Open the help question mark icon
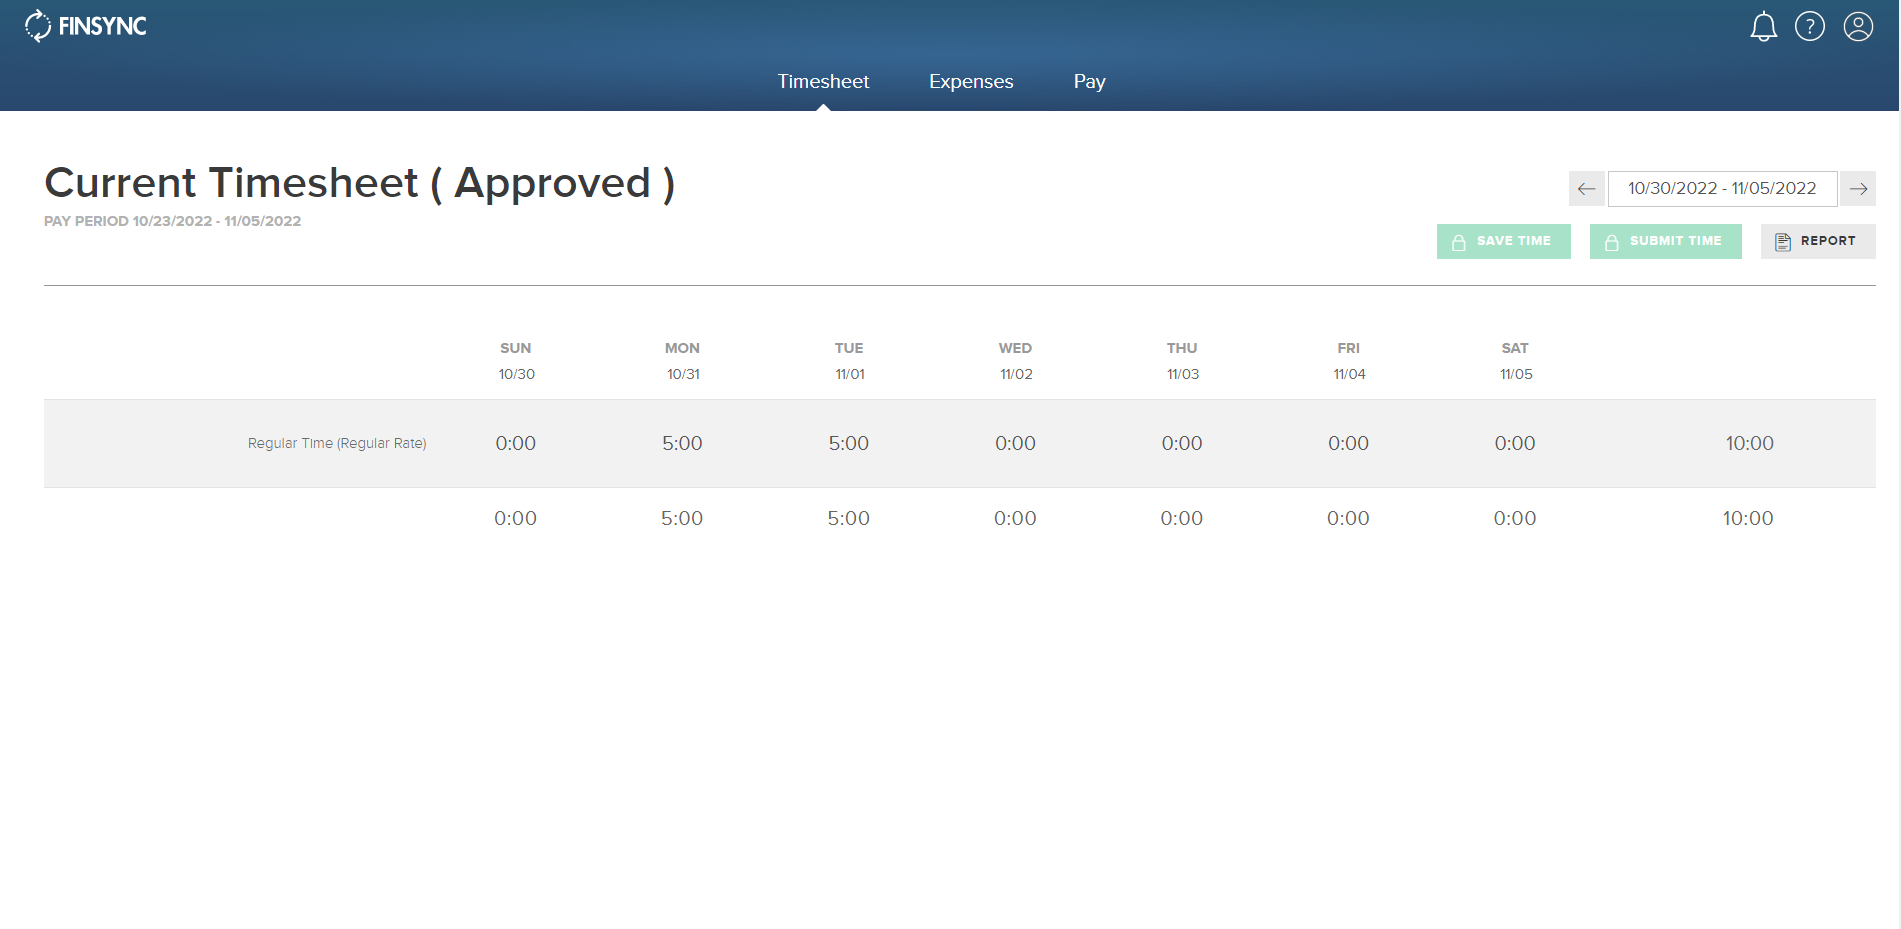1901x929 pixels. [x=1810, y=27]
